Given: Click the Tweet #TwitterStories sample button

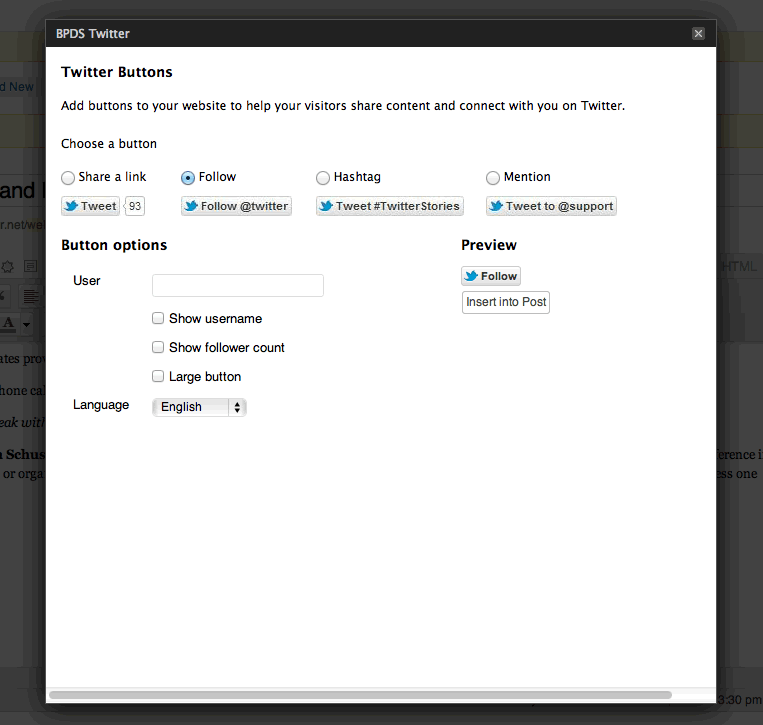Looking at the screenshot, I should [x=389, y=206].
